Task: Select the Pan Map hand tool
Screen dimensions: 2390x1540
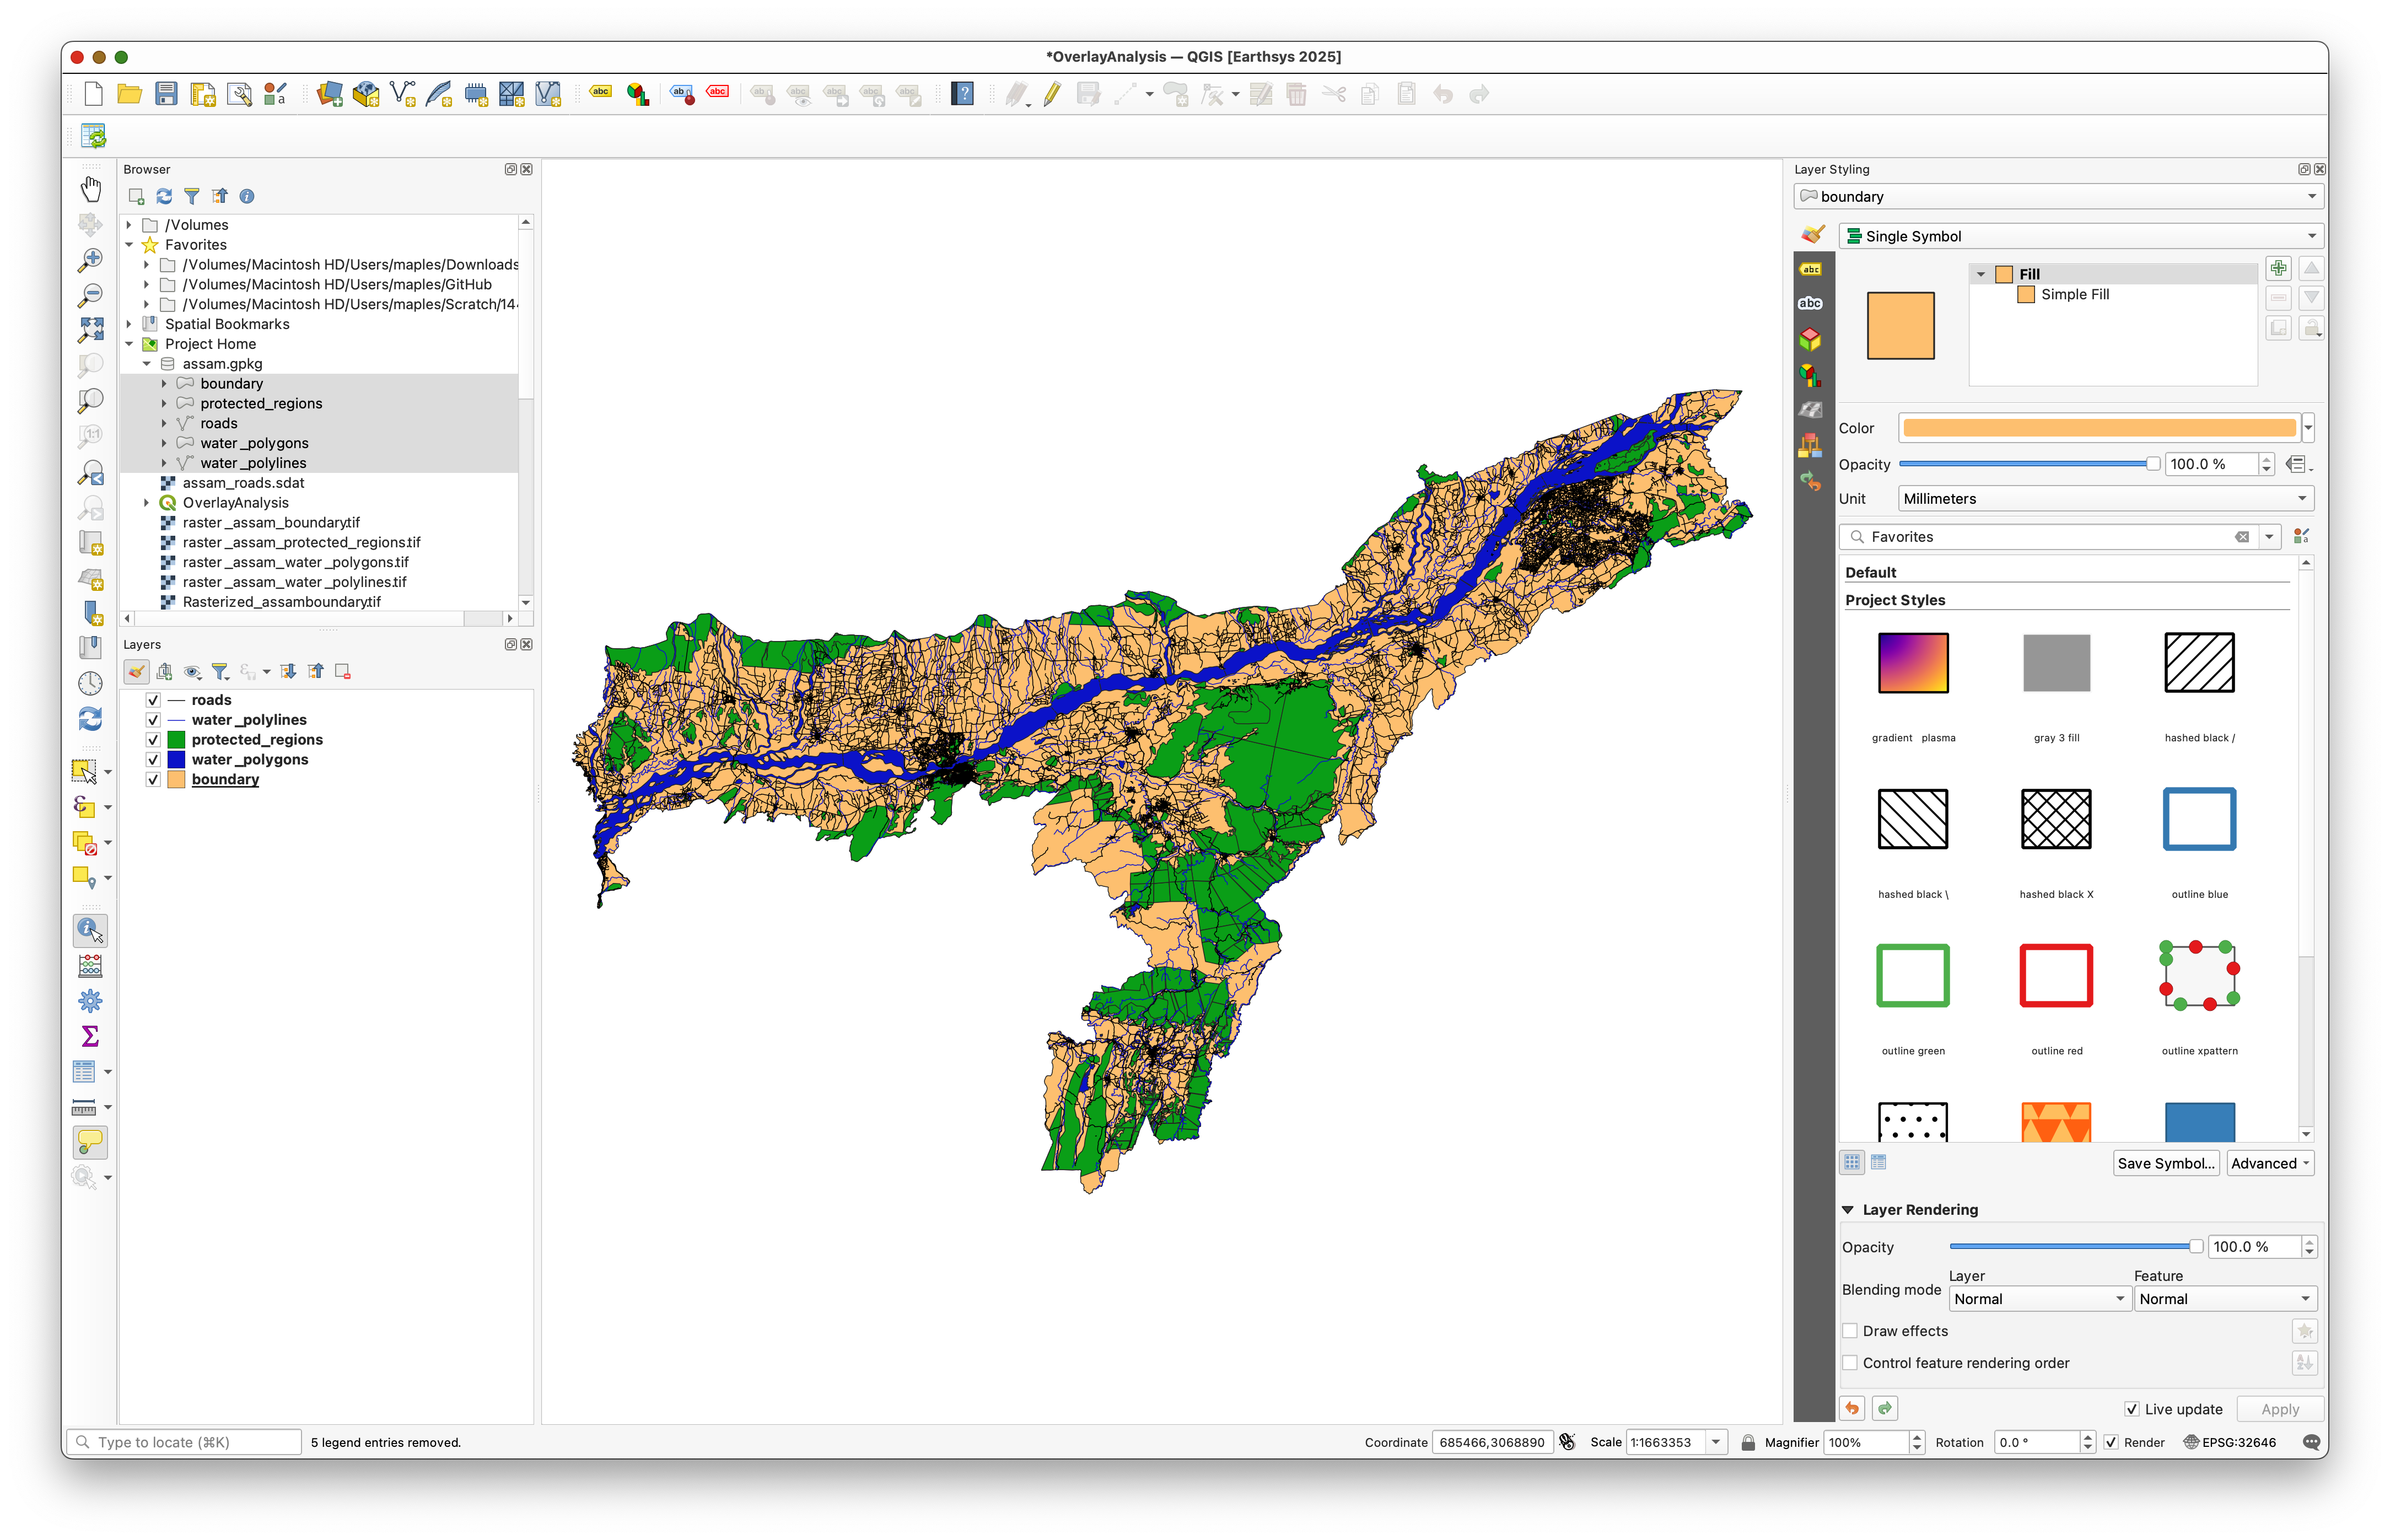Action: pyautogui.click(x=90, y=188)
